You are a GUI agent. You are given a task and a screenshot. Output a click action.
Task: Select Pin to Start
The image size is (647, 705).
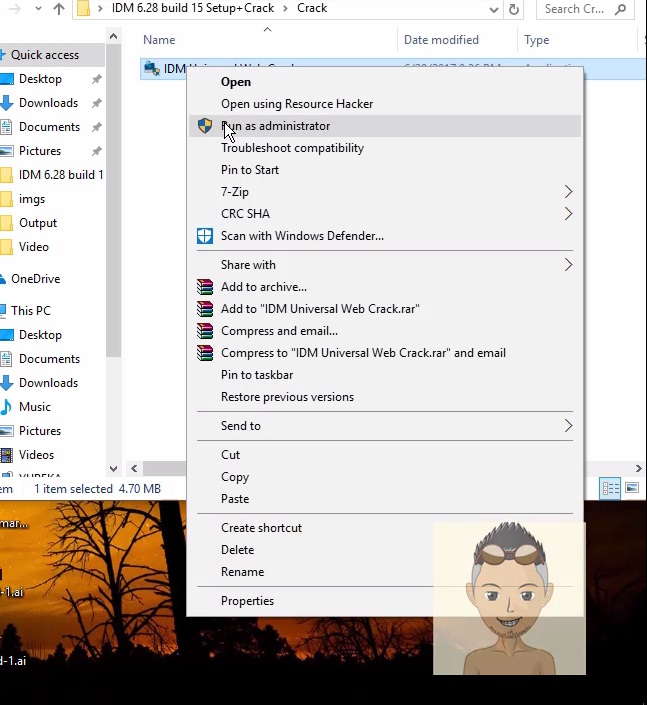384,170
